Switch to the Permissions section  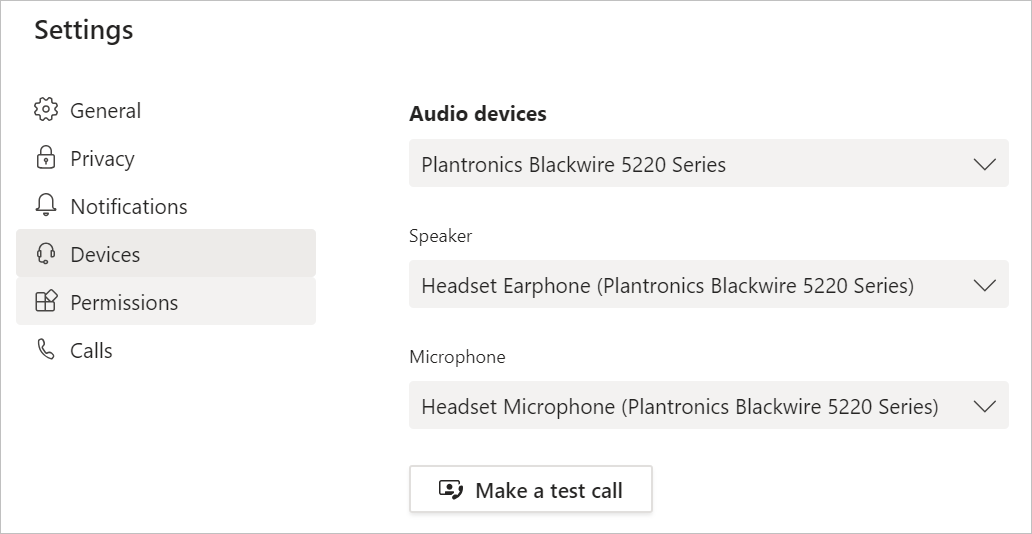point(166,302)
